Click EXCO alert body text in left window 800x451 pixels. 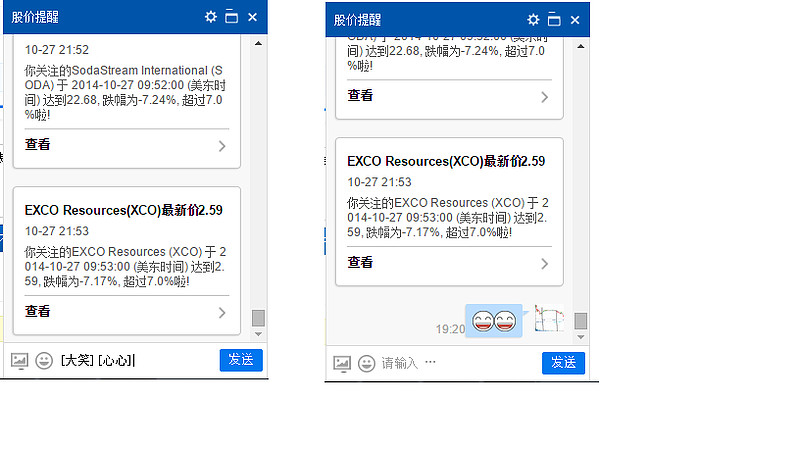pyautogui.click(x=125, y=266)
